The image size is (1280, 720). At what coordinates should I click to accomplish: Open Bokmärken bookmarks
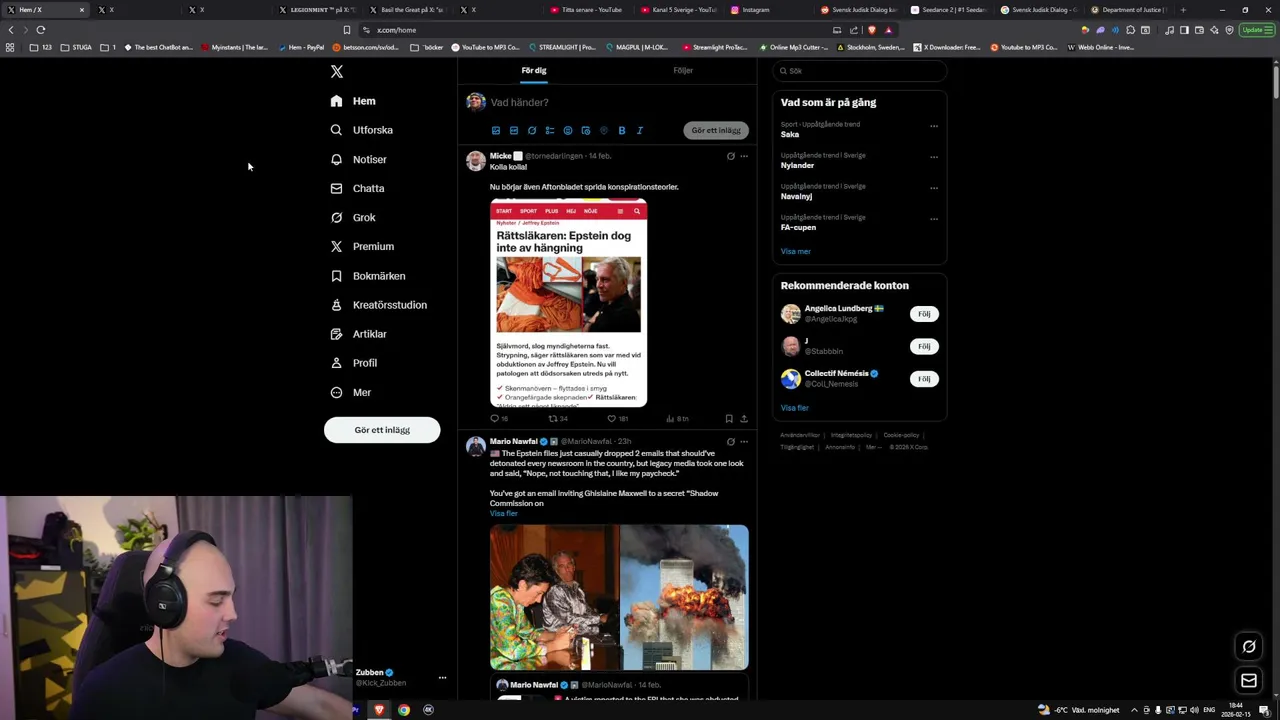[x=367, y=276]
